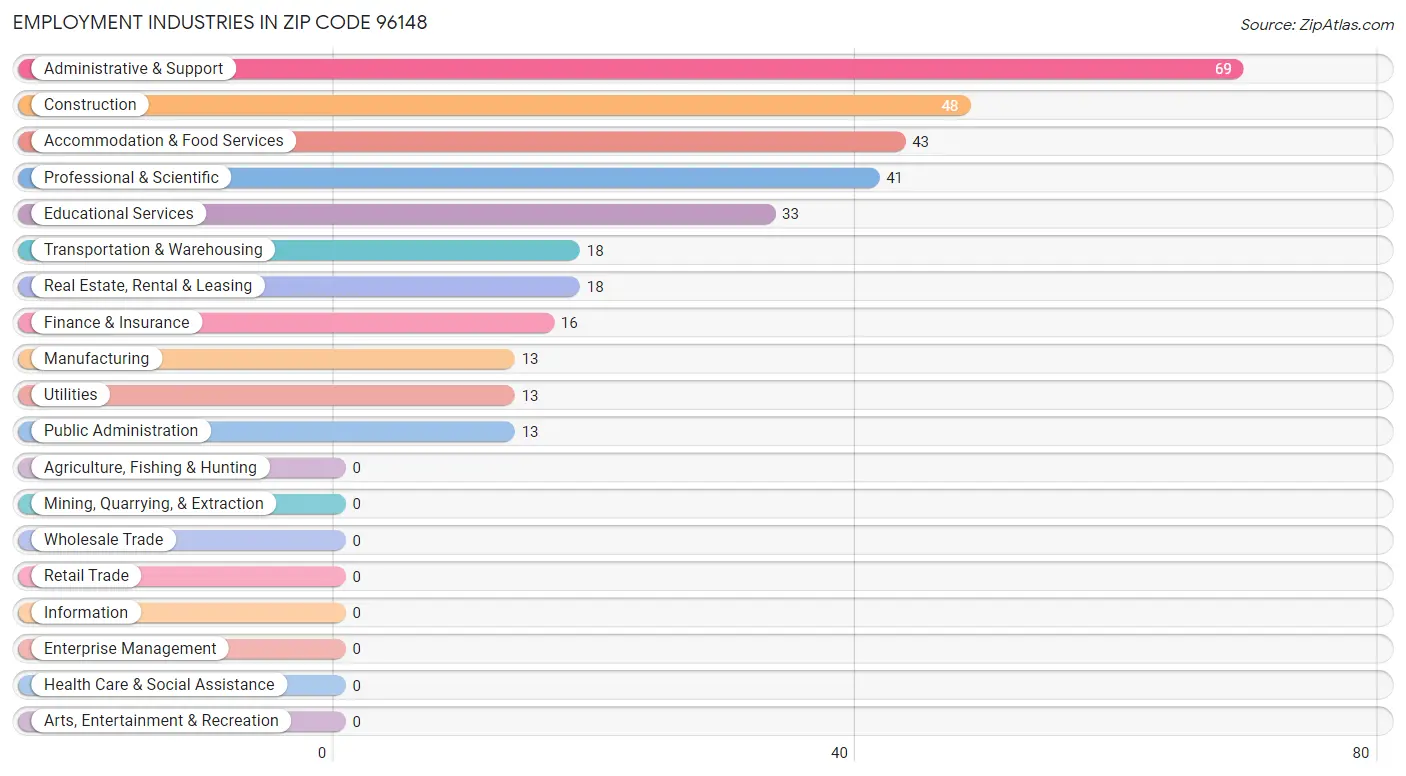Image resolution: width=1406 pixels, height=776 pixels.
Task: Click the 'Construction' bar label
Action: tap(90, 105)
